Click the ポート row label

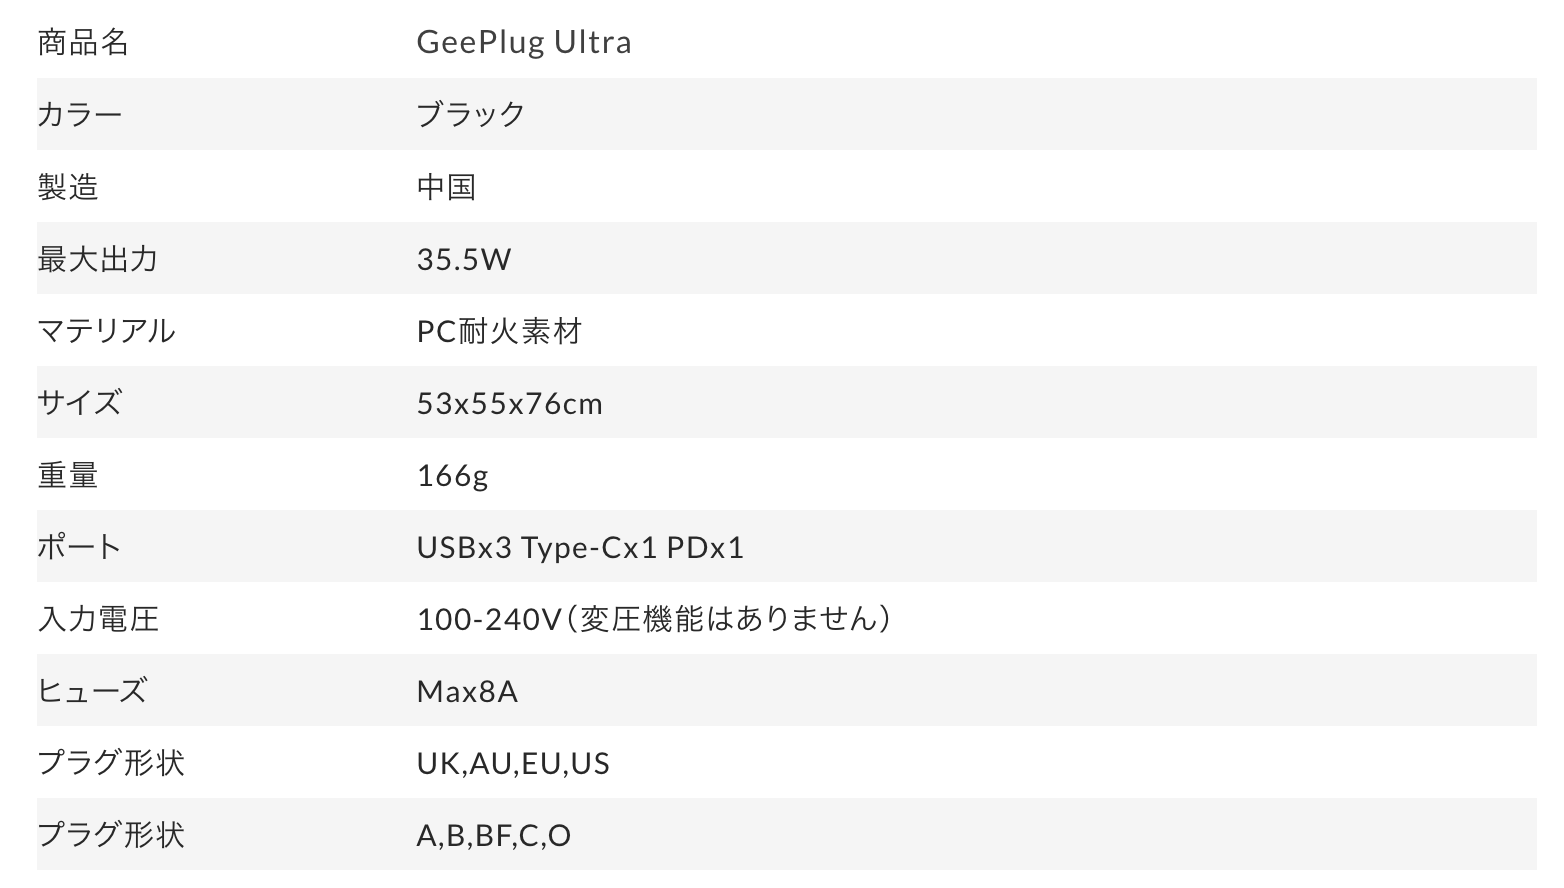point(80,547)
